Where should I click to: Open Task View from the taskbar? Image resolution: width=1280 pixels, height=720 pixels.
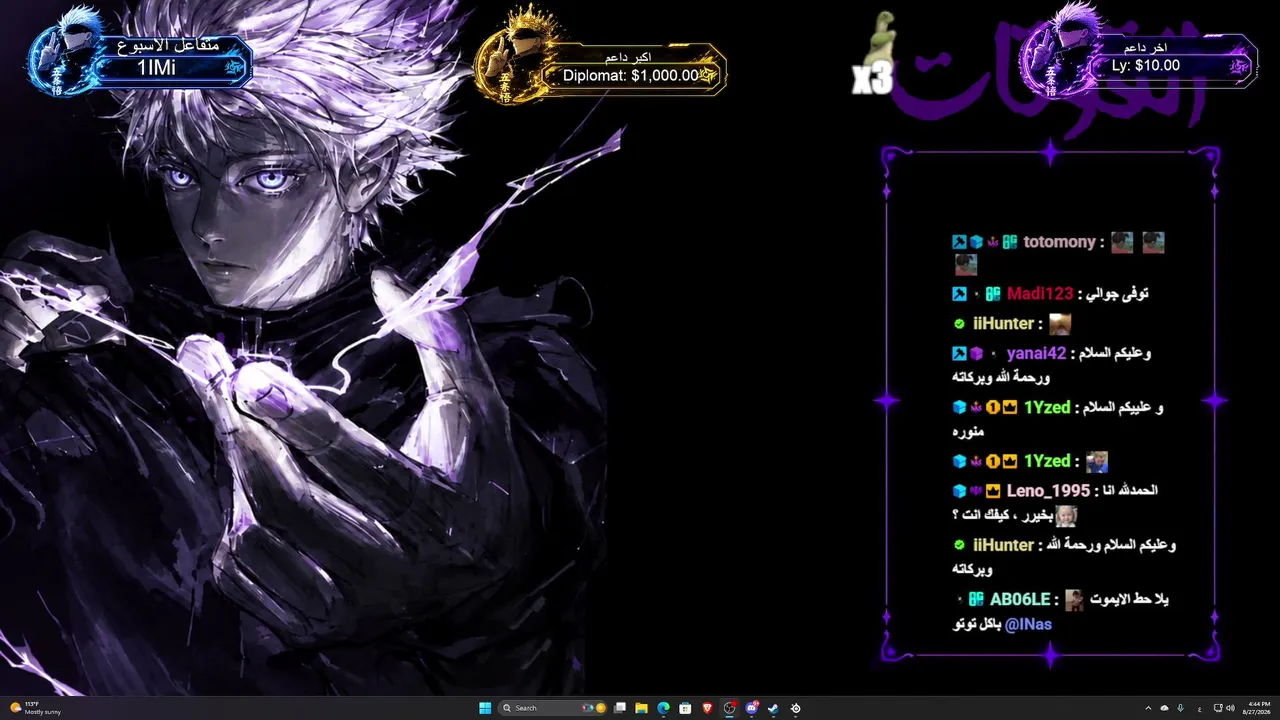pos(620,708)
